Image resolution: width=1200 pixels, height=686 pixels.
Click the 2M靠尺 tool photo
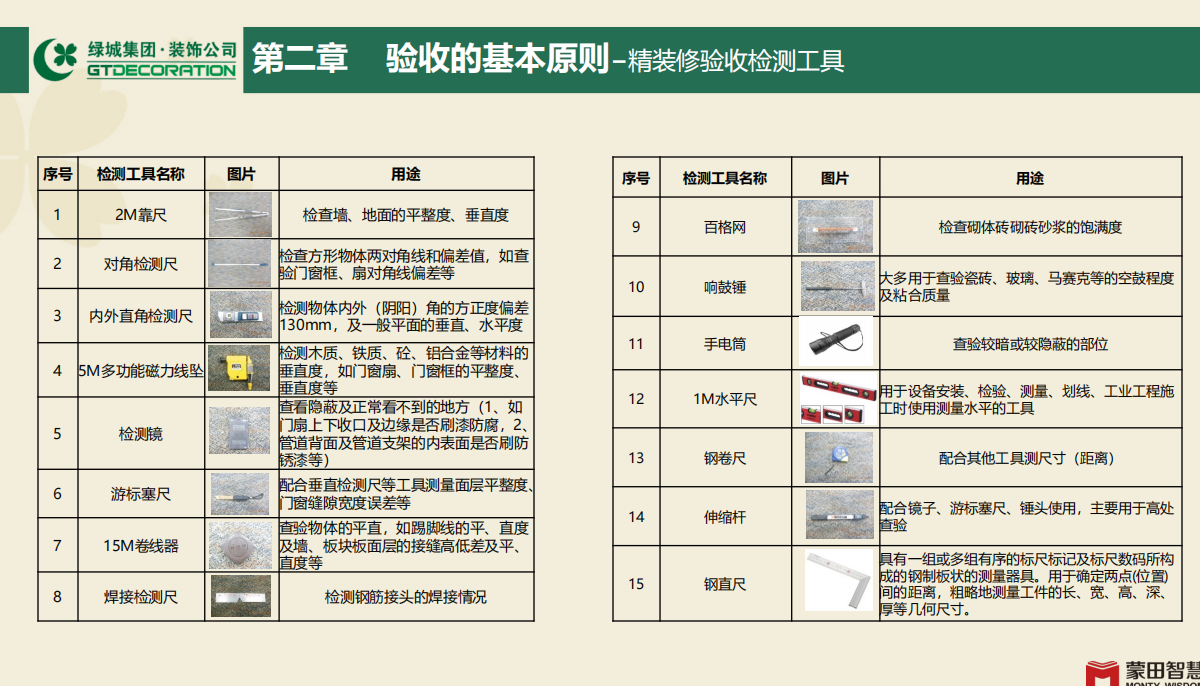240,214
